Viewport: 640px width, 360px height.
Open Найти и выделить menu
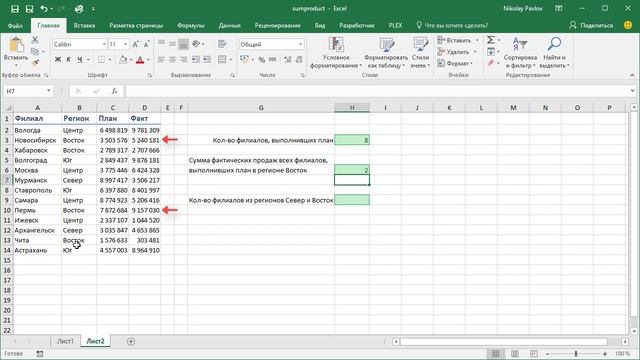554,53
